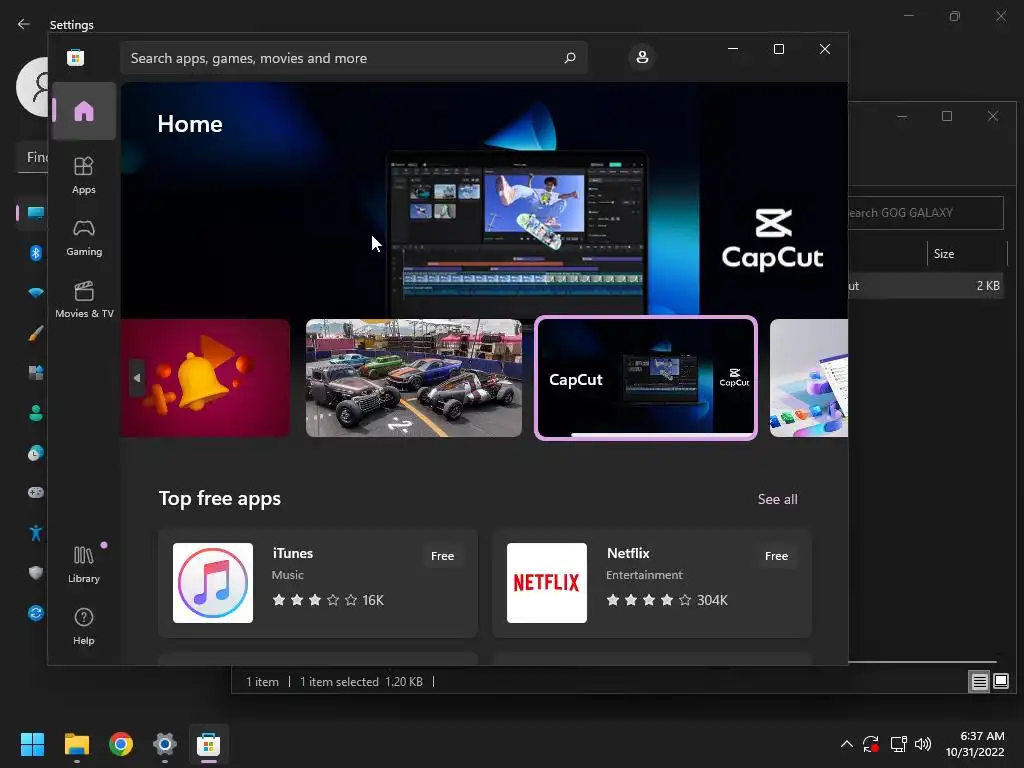Open the Apps section in sidebar

pyautogui.click(x=84, y=175)
